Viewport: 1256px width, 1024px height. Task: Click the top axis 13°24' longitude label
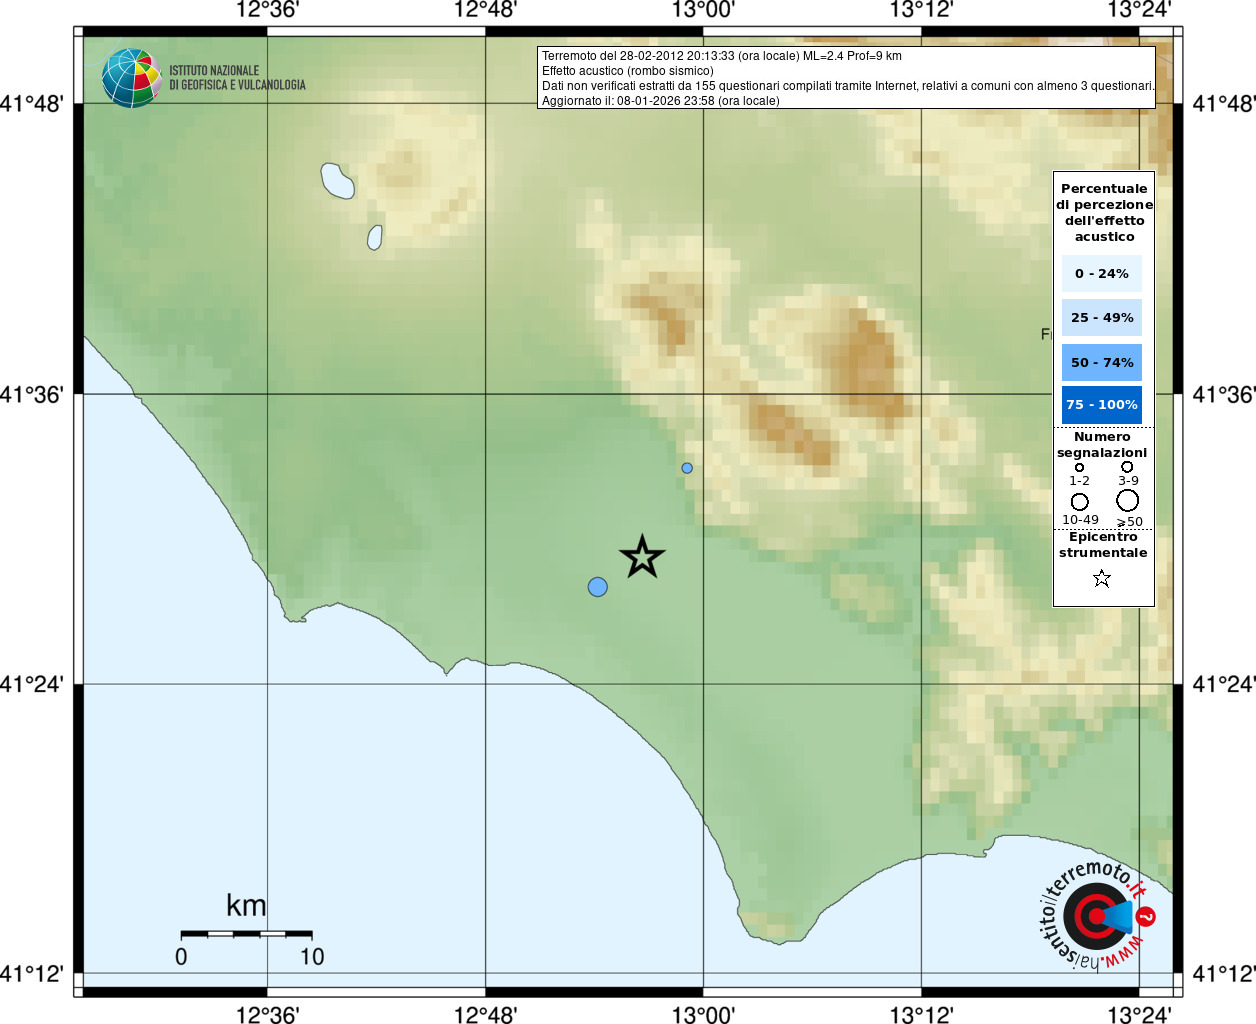[x=1139, y=10]
